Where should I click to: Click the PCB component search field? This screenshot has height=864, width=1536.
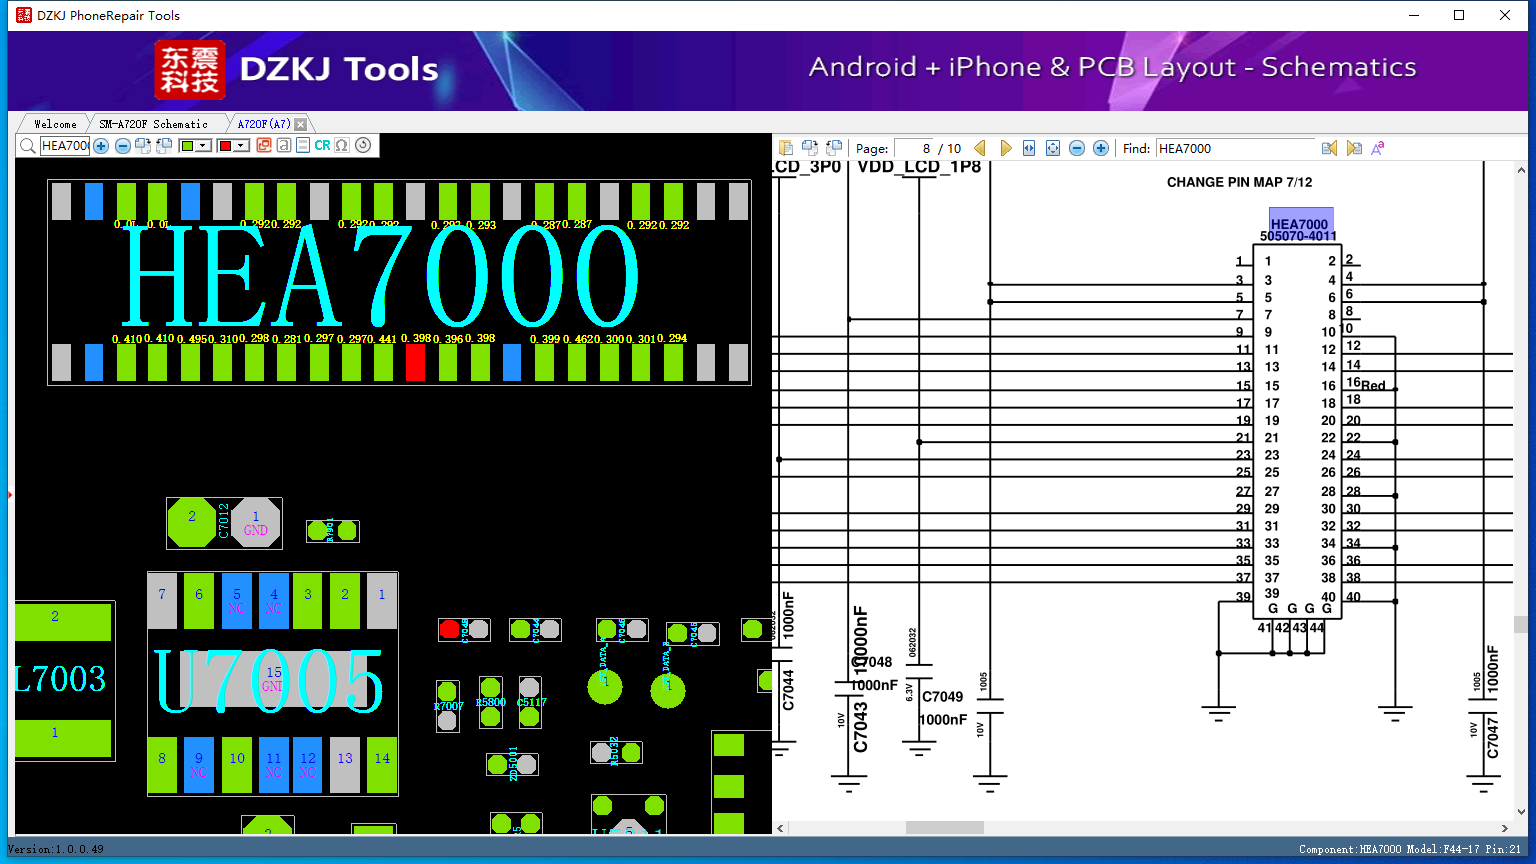64,146
